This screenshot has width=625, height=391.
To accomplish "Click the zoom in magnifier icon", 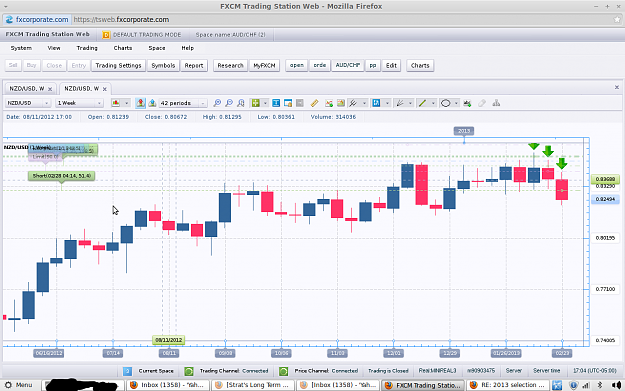I will [x=217, y=103].
